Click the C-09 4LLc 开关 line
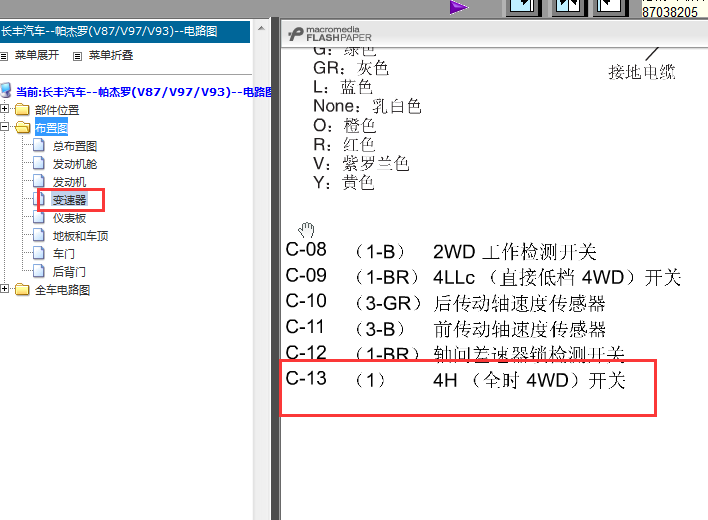The height and width of the screenshot is (520, 708). [x=483, y=277]
